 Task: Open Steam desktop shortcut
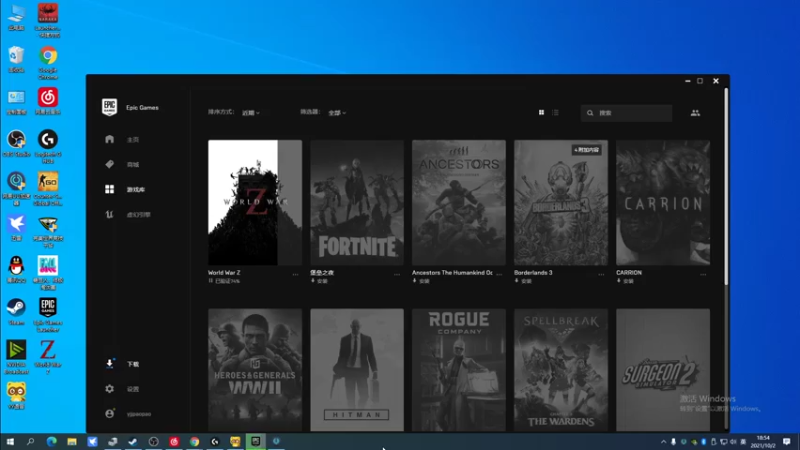tap(16, 312)
